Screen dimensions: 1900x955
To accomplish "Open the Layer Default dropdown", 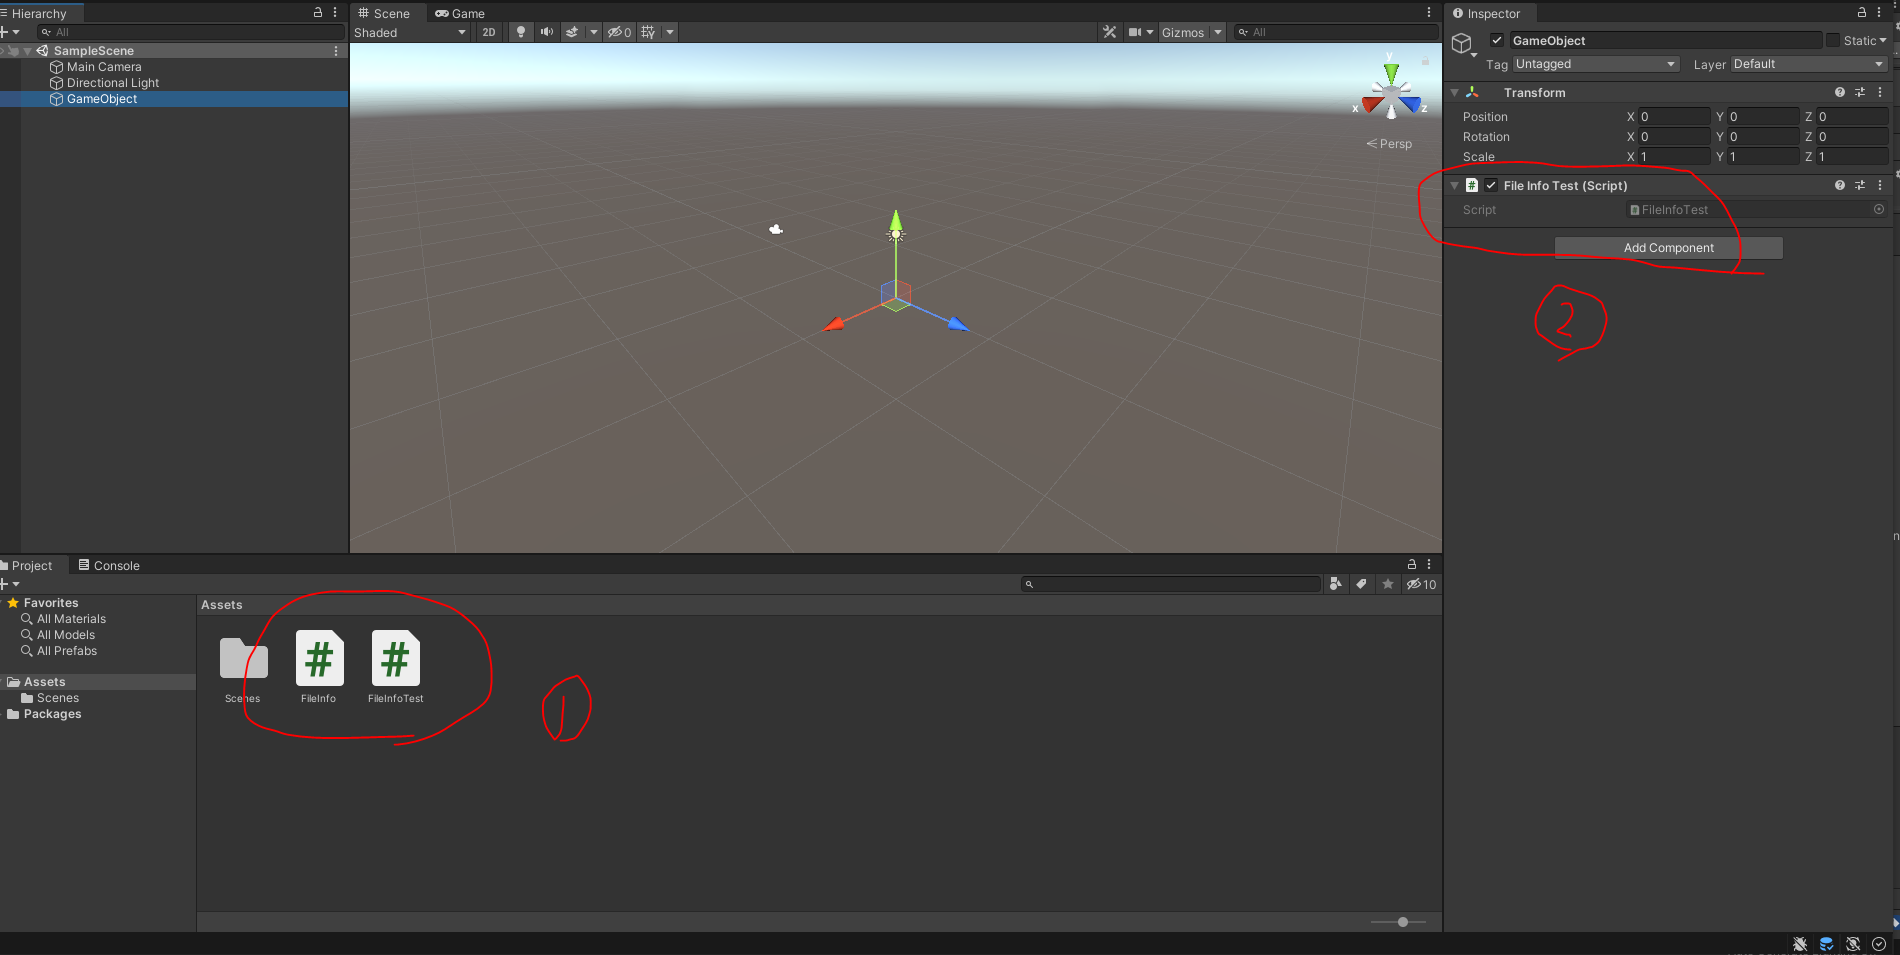I will coord(1807,63).
